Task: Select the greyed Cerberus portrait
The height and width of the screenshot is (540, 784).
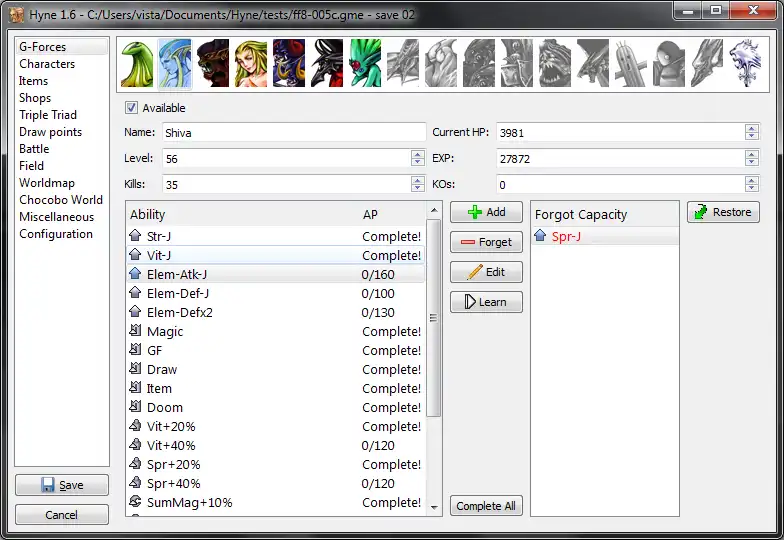Action: [479, 64]
